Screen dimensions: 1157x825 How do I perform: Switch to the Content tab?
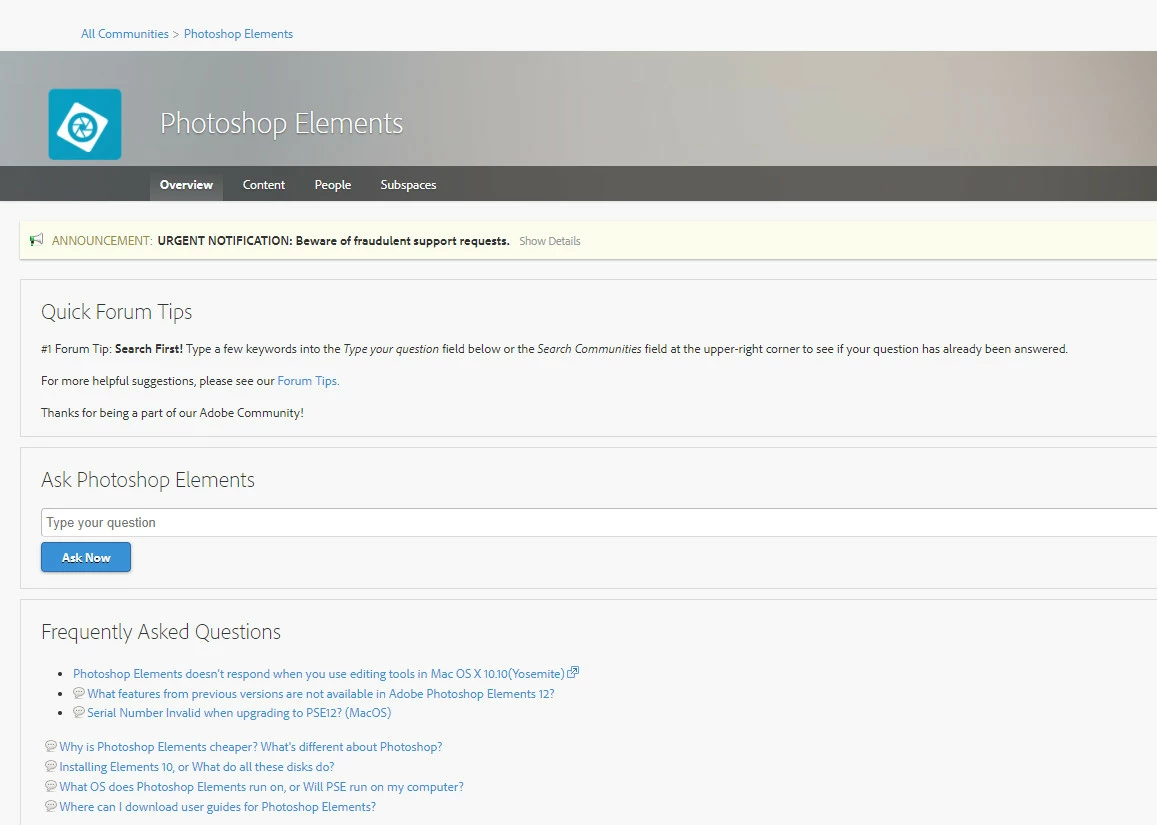[263, 184]
